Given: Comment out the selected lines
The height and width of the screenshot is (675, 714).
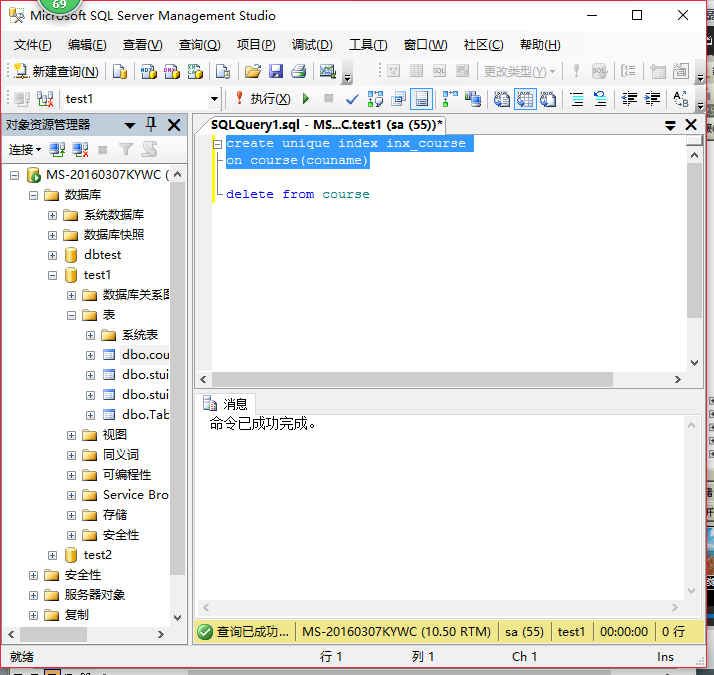Looking at the screenshot, I should (x=577, y=98).
